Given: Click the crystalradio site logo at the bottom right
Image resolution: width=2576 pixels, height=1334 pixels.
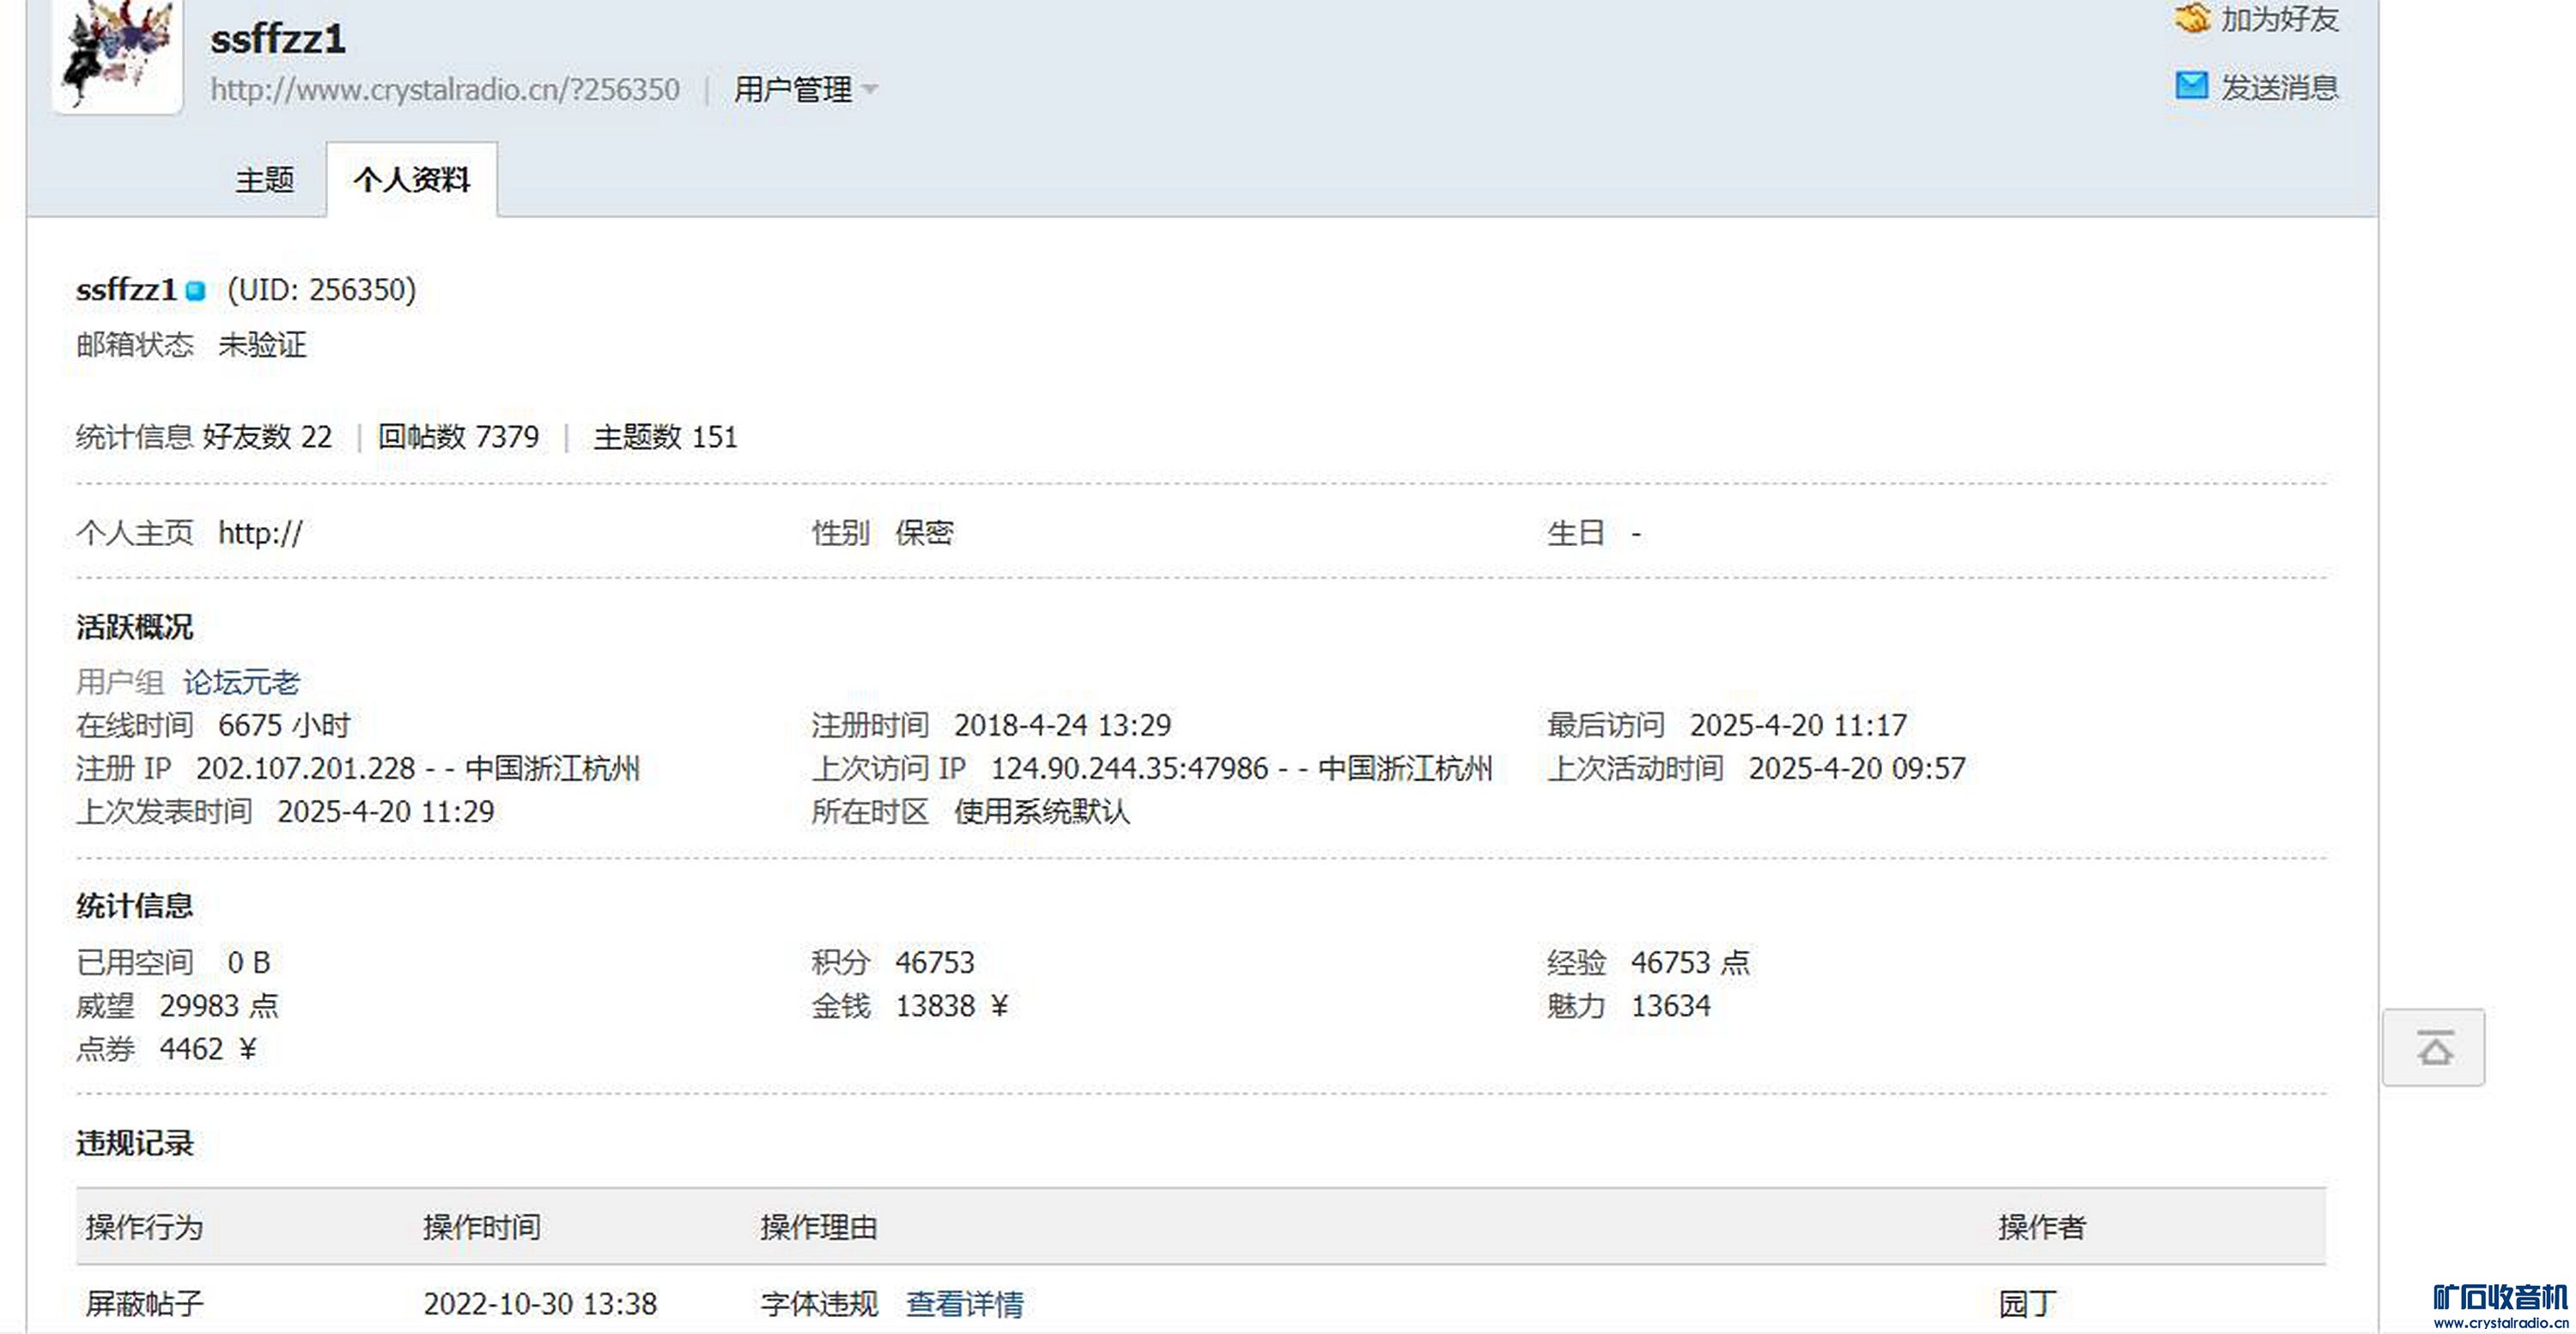Looking at the screenshot, I should [x=2499, y=1304].
